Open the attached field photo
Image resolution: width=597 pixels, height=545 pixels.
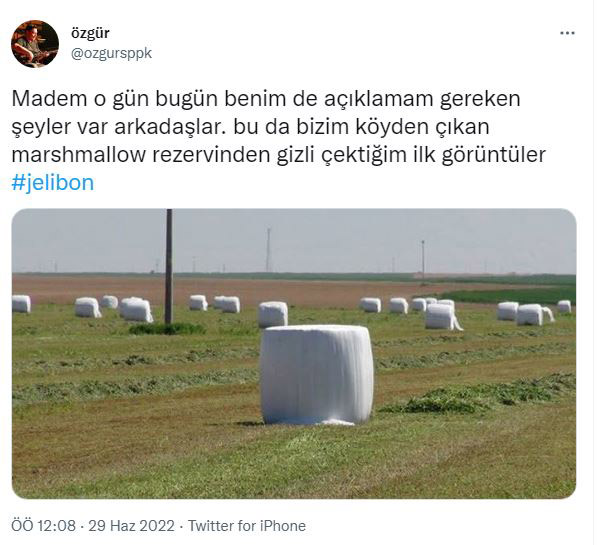[294, 354]
